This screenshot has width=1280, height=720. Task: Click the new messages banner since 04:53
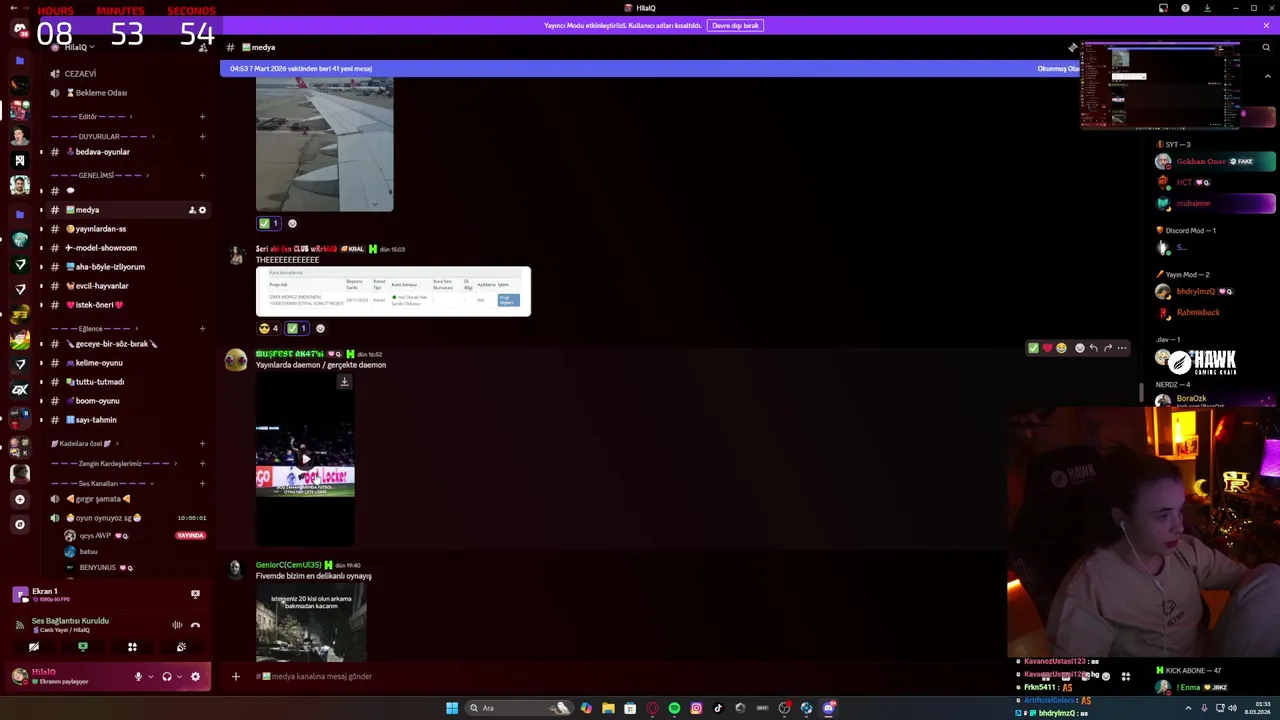point(301,69)
